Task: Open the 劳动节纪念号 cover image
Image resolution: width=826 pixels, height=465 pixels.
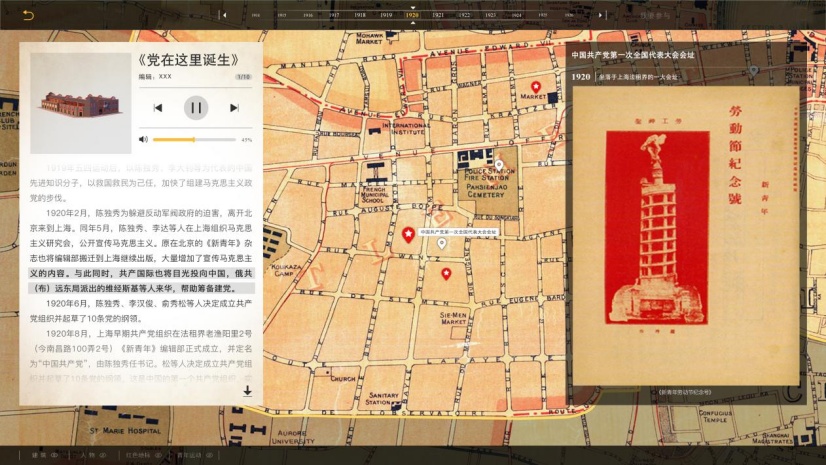Action: click(685, 235)
